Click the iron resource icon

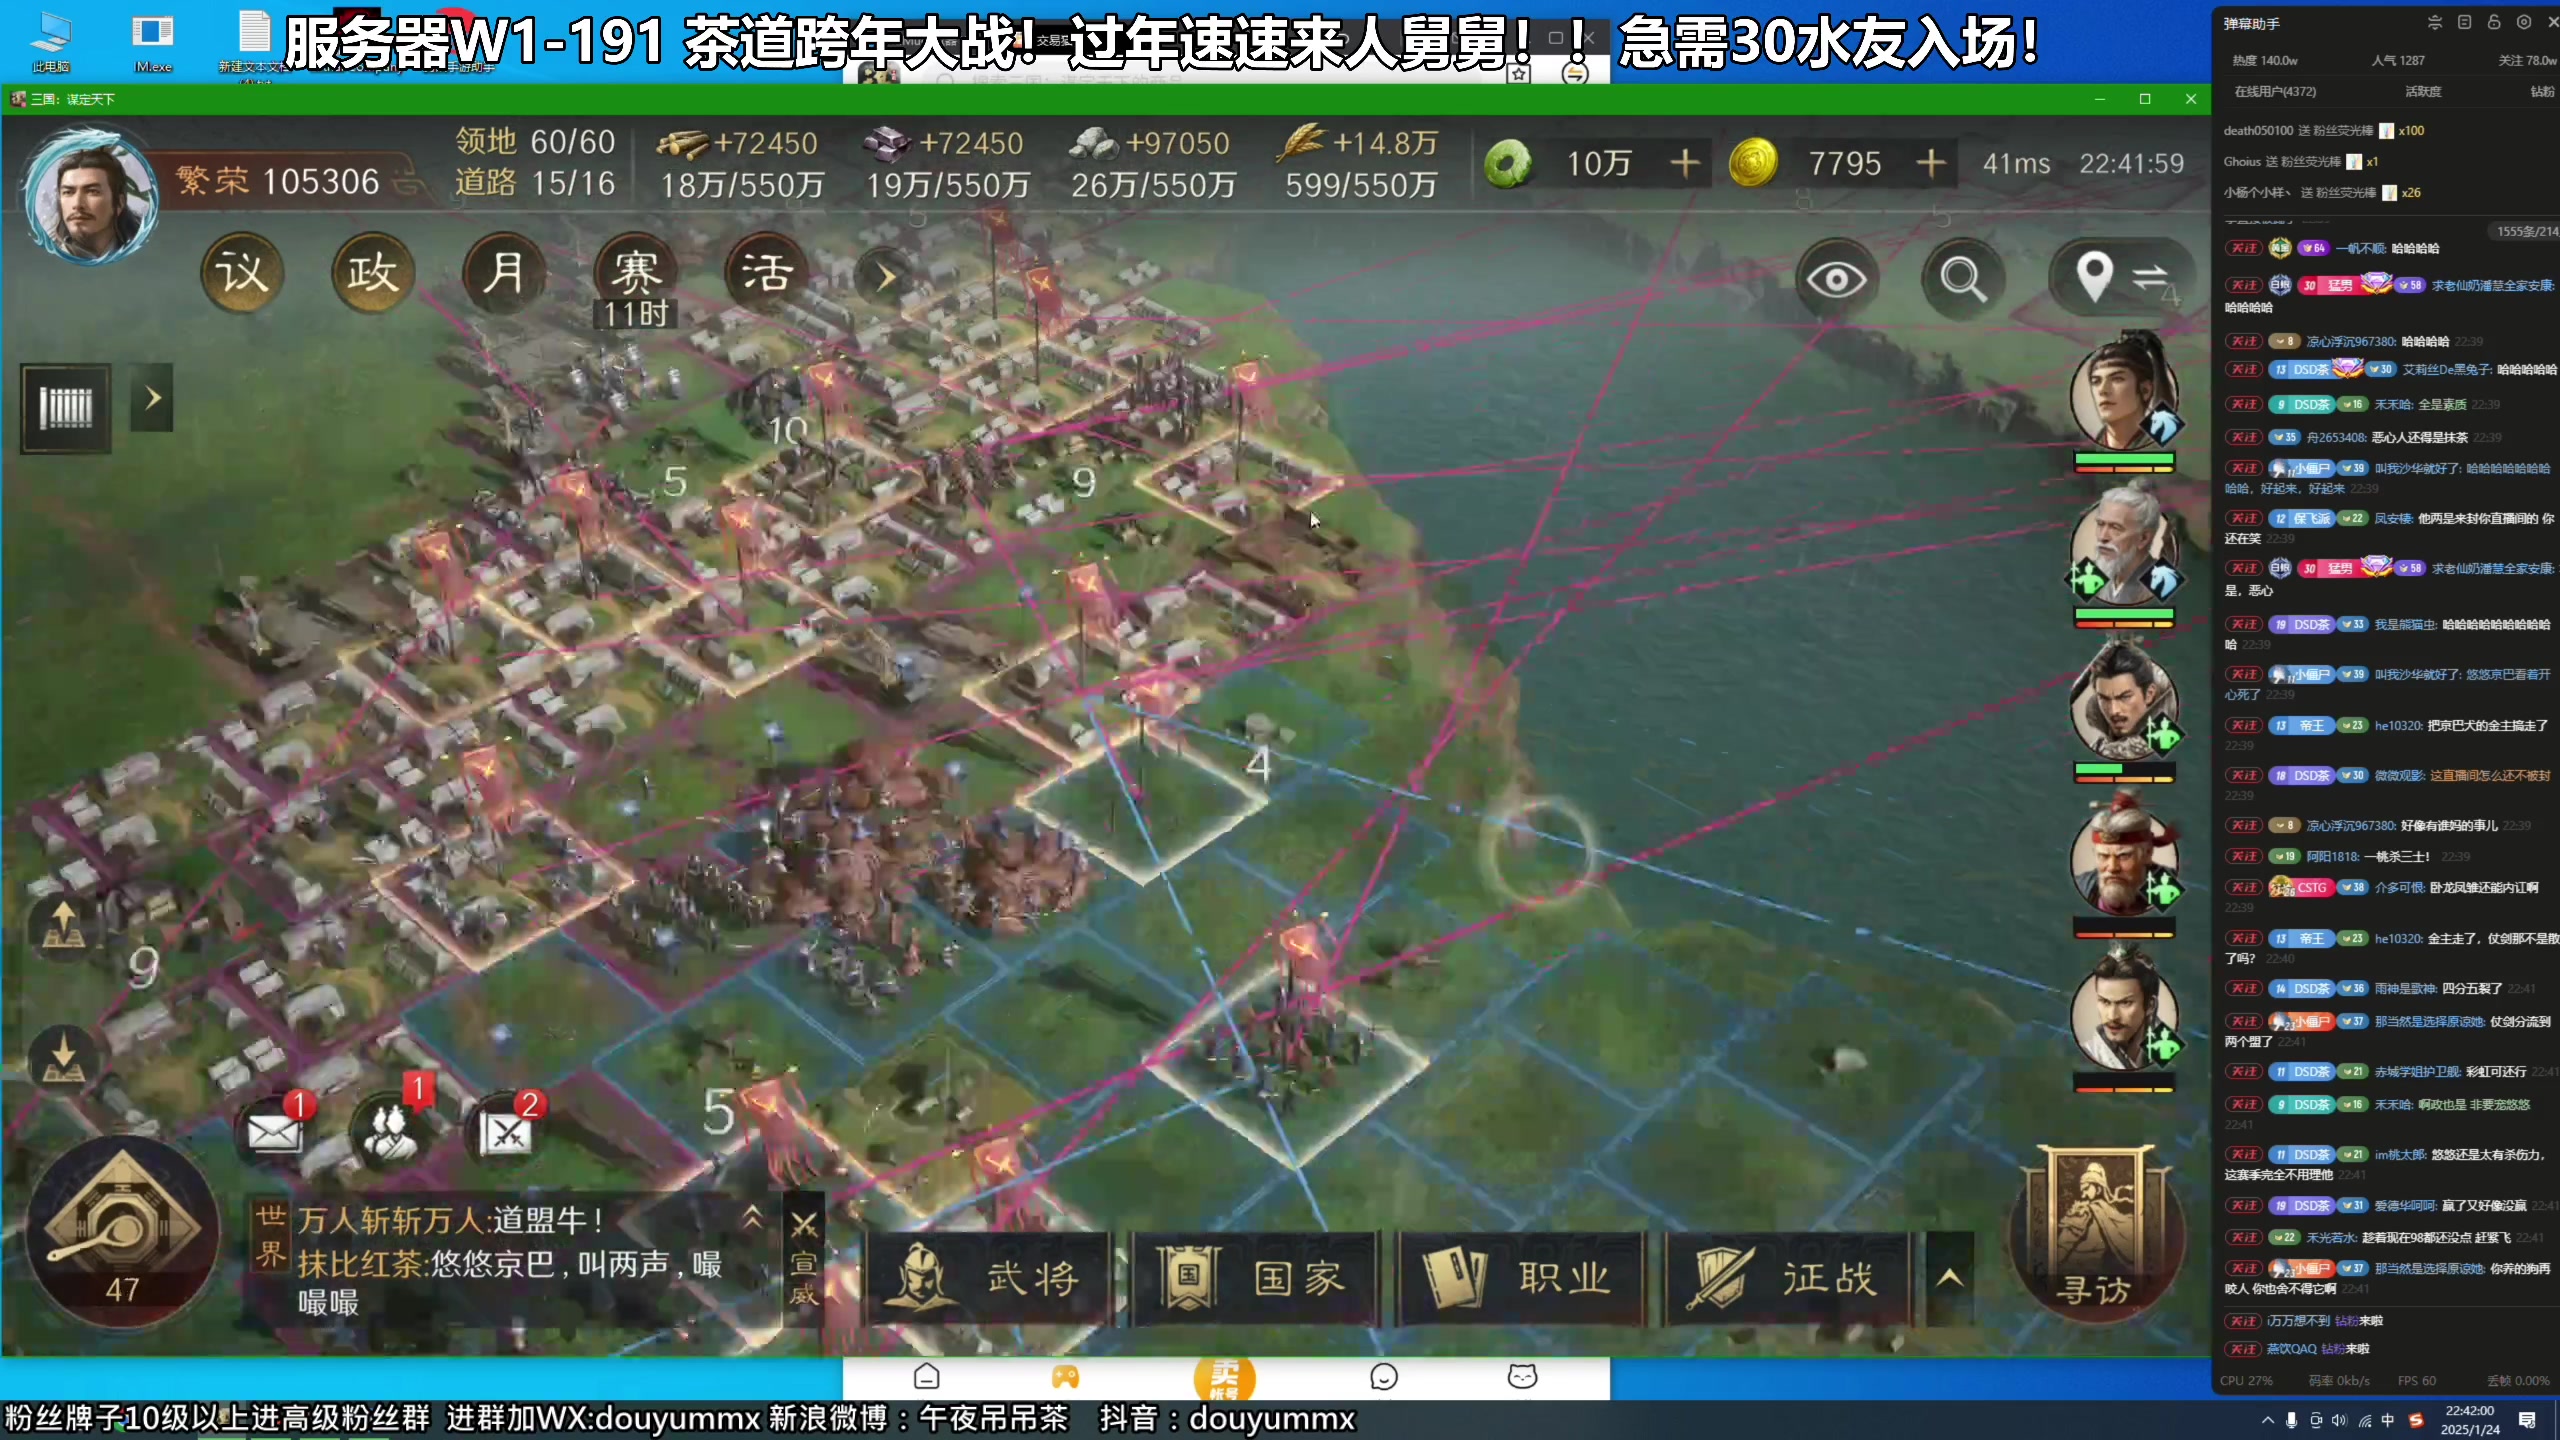(888, 144)
